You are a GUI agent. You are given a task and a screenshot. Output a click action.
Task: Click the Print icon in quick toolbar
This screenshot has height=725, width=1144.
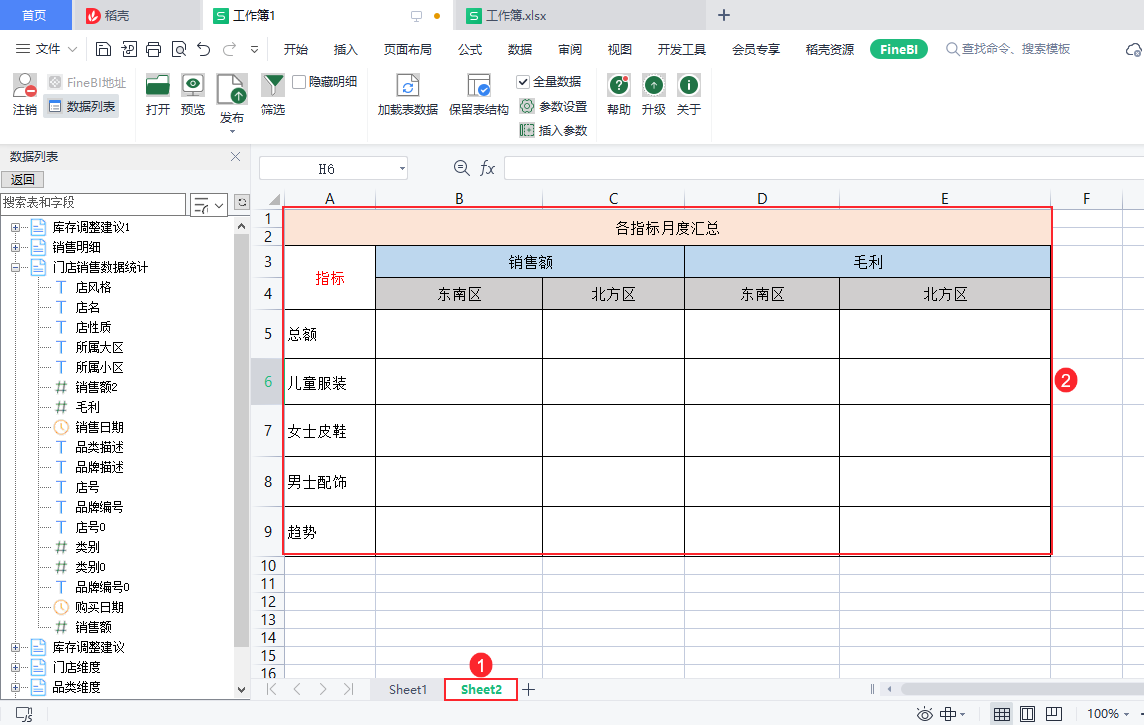[153, 50]
